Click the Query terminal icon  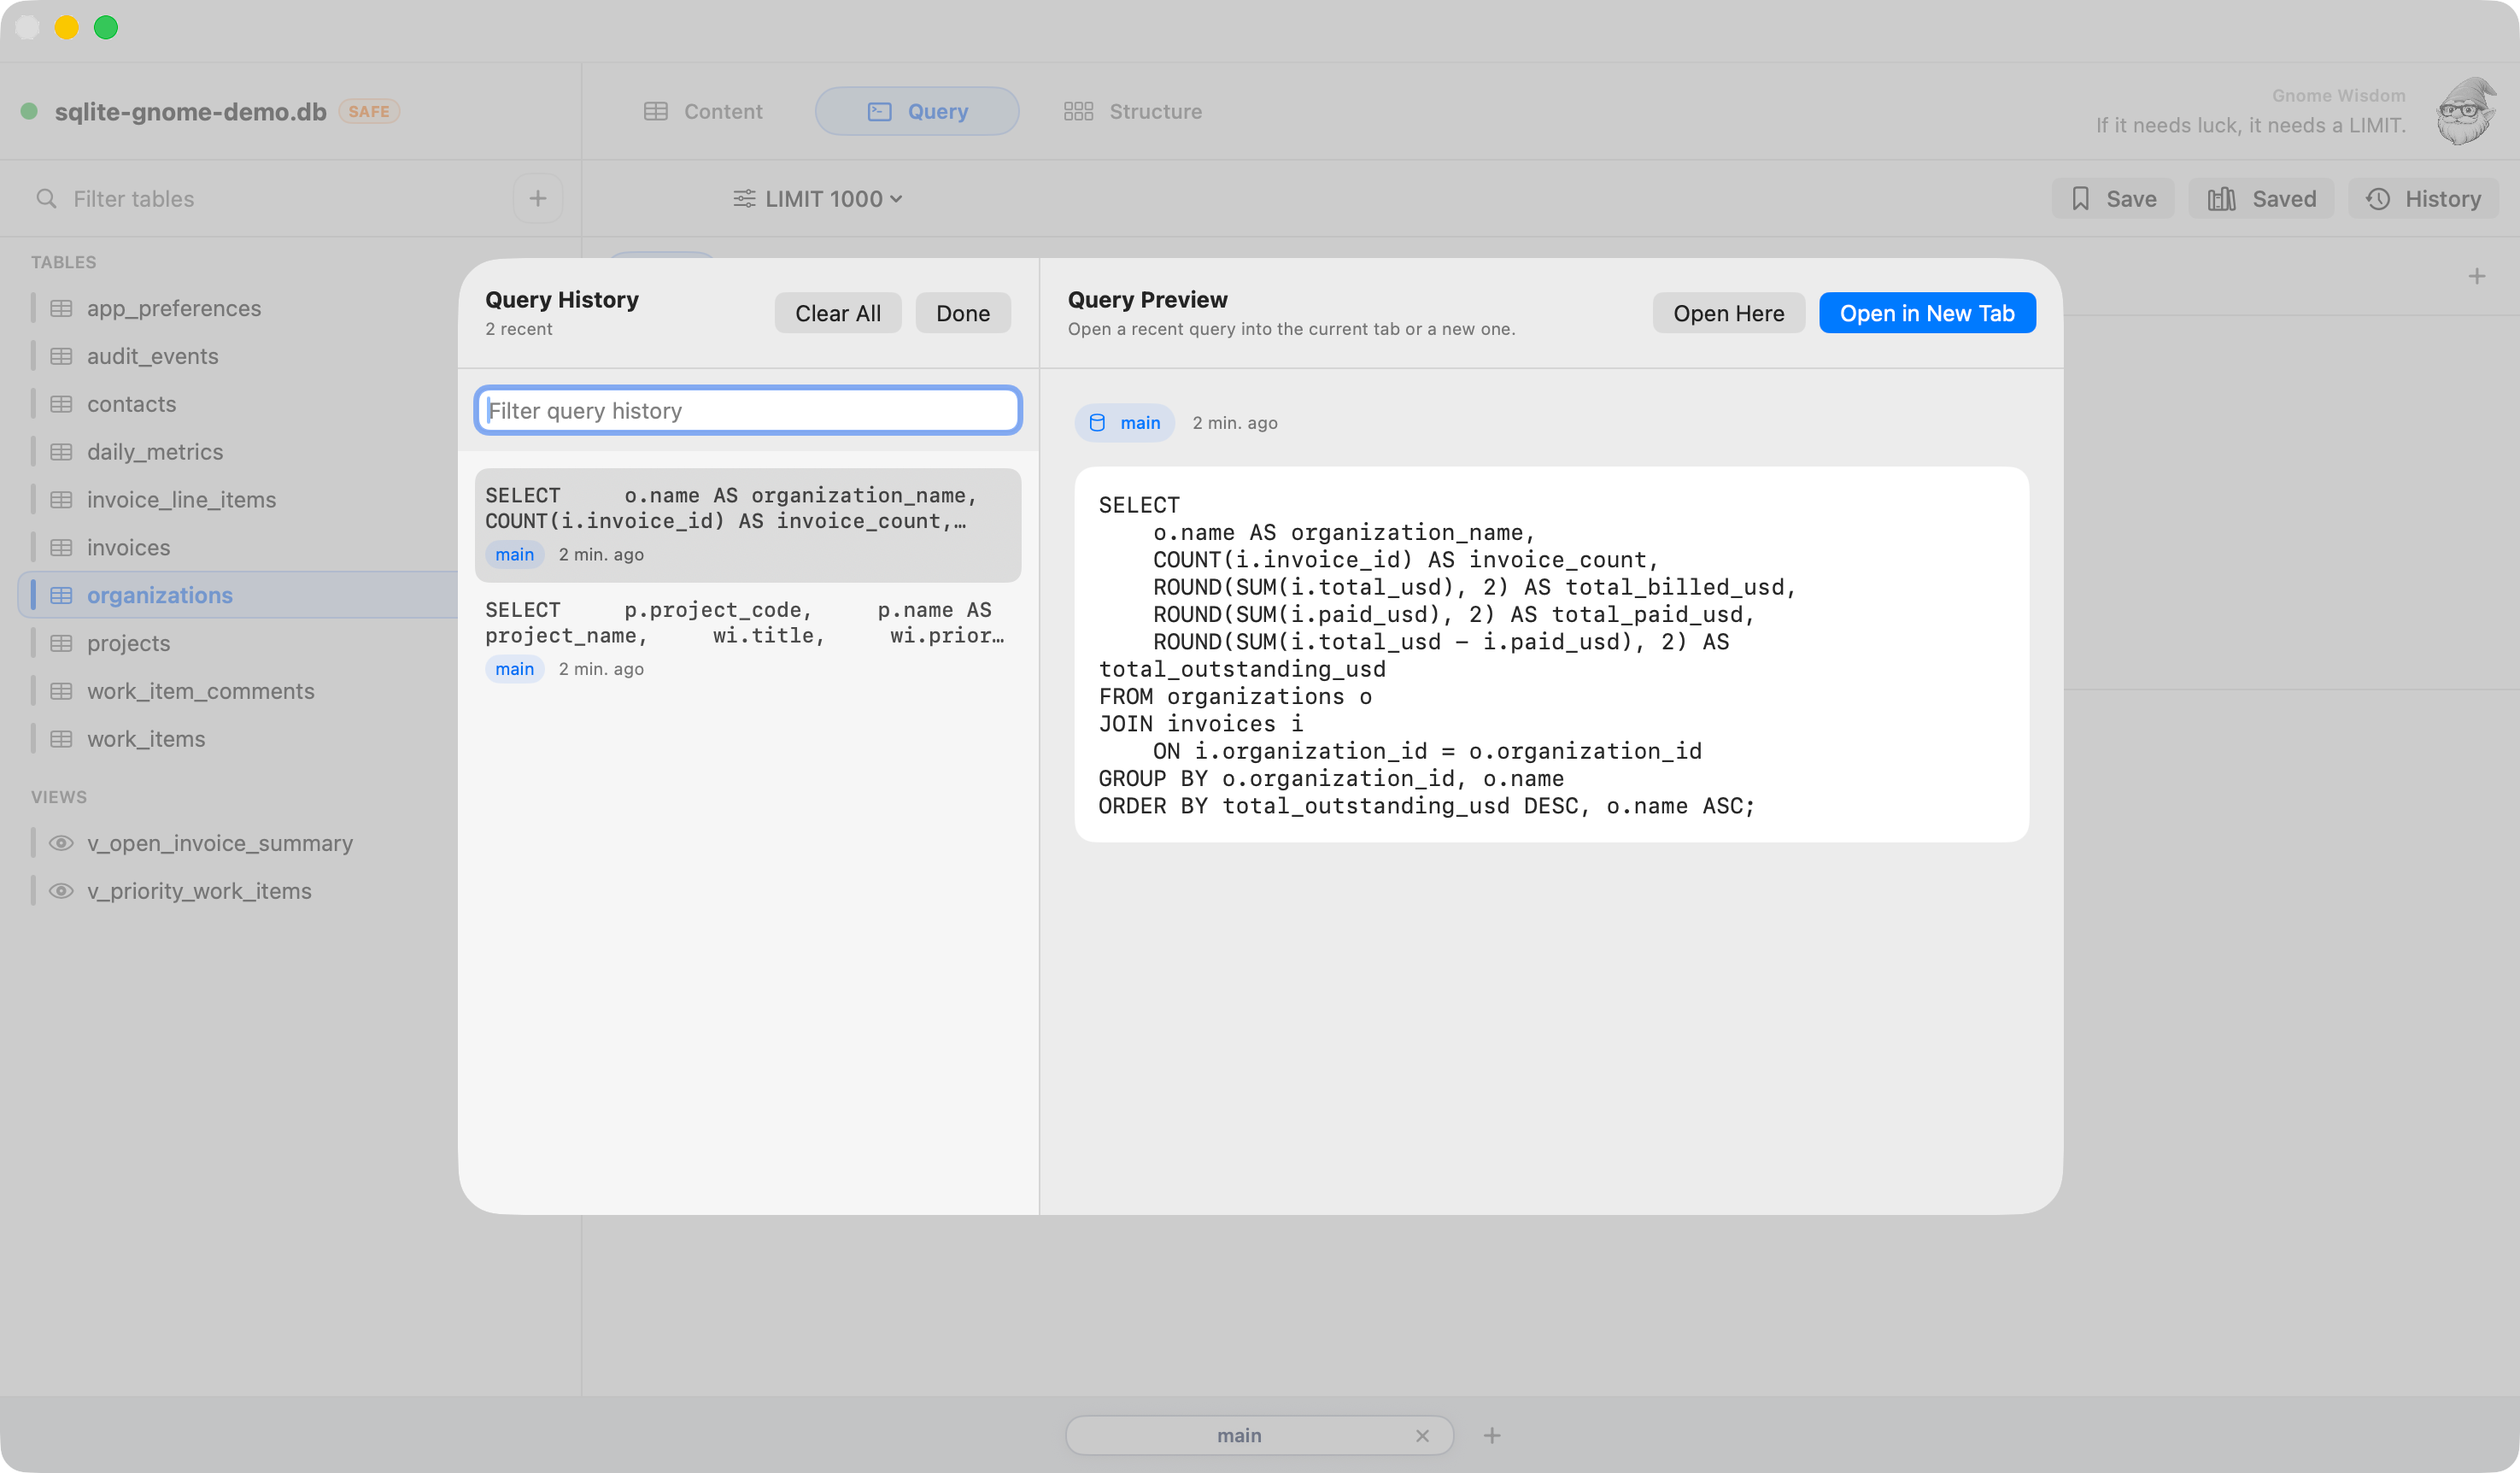tap(879, 111)
